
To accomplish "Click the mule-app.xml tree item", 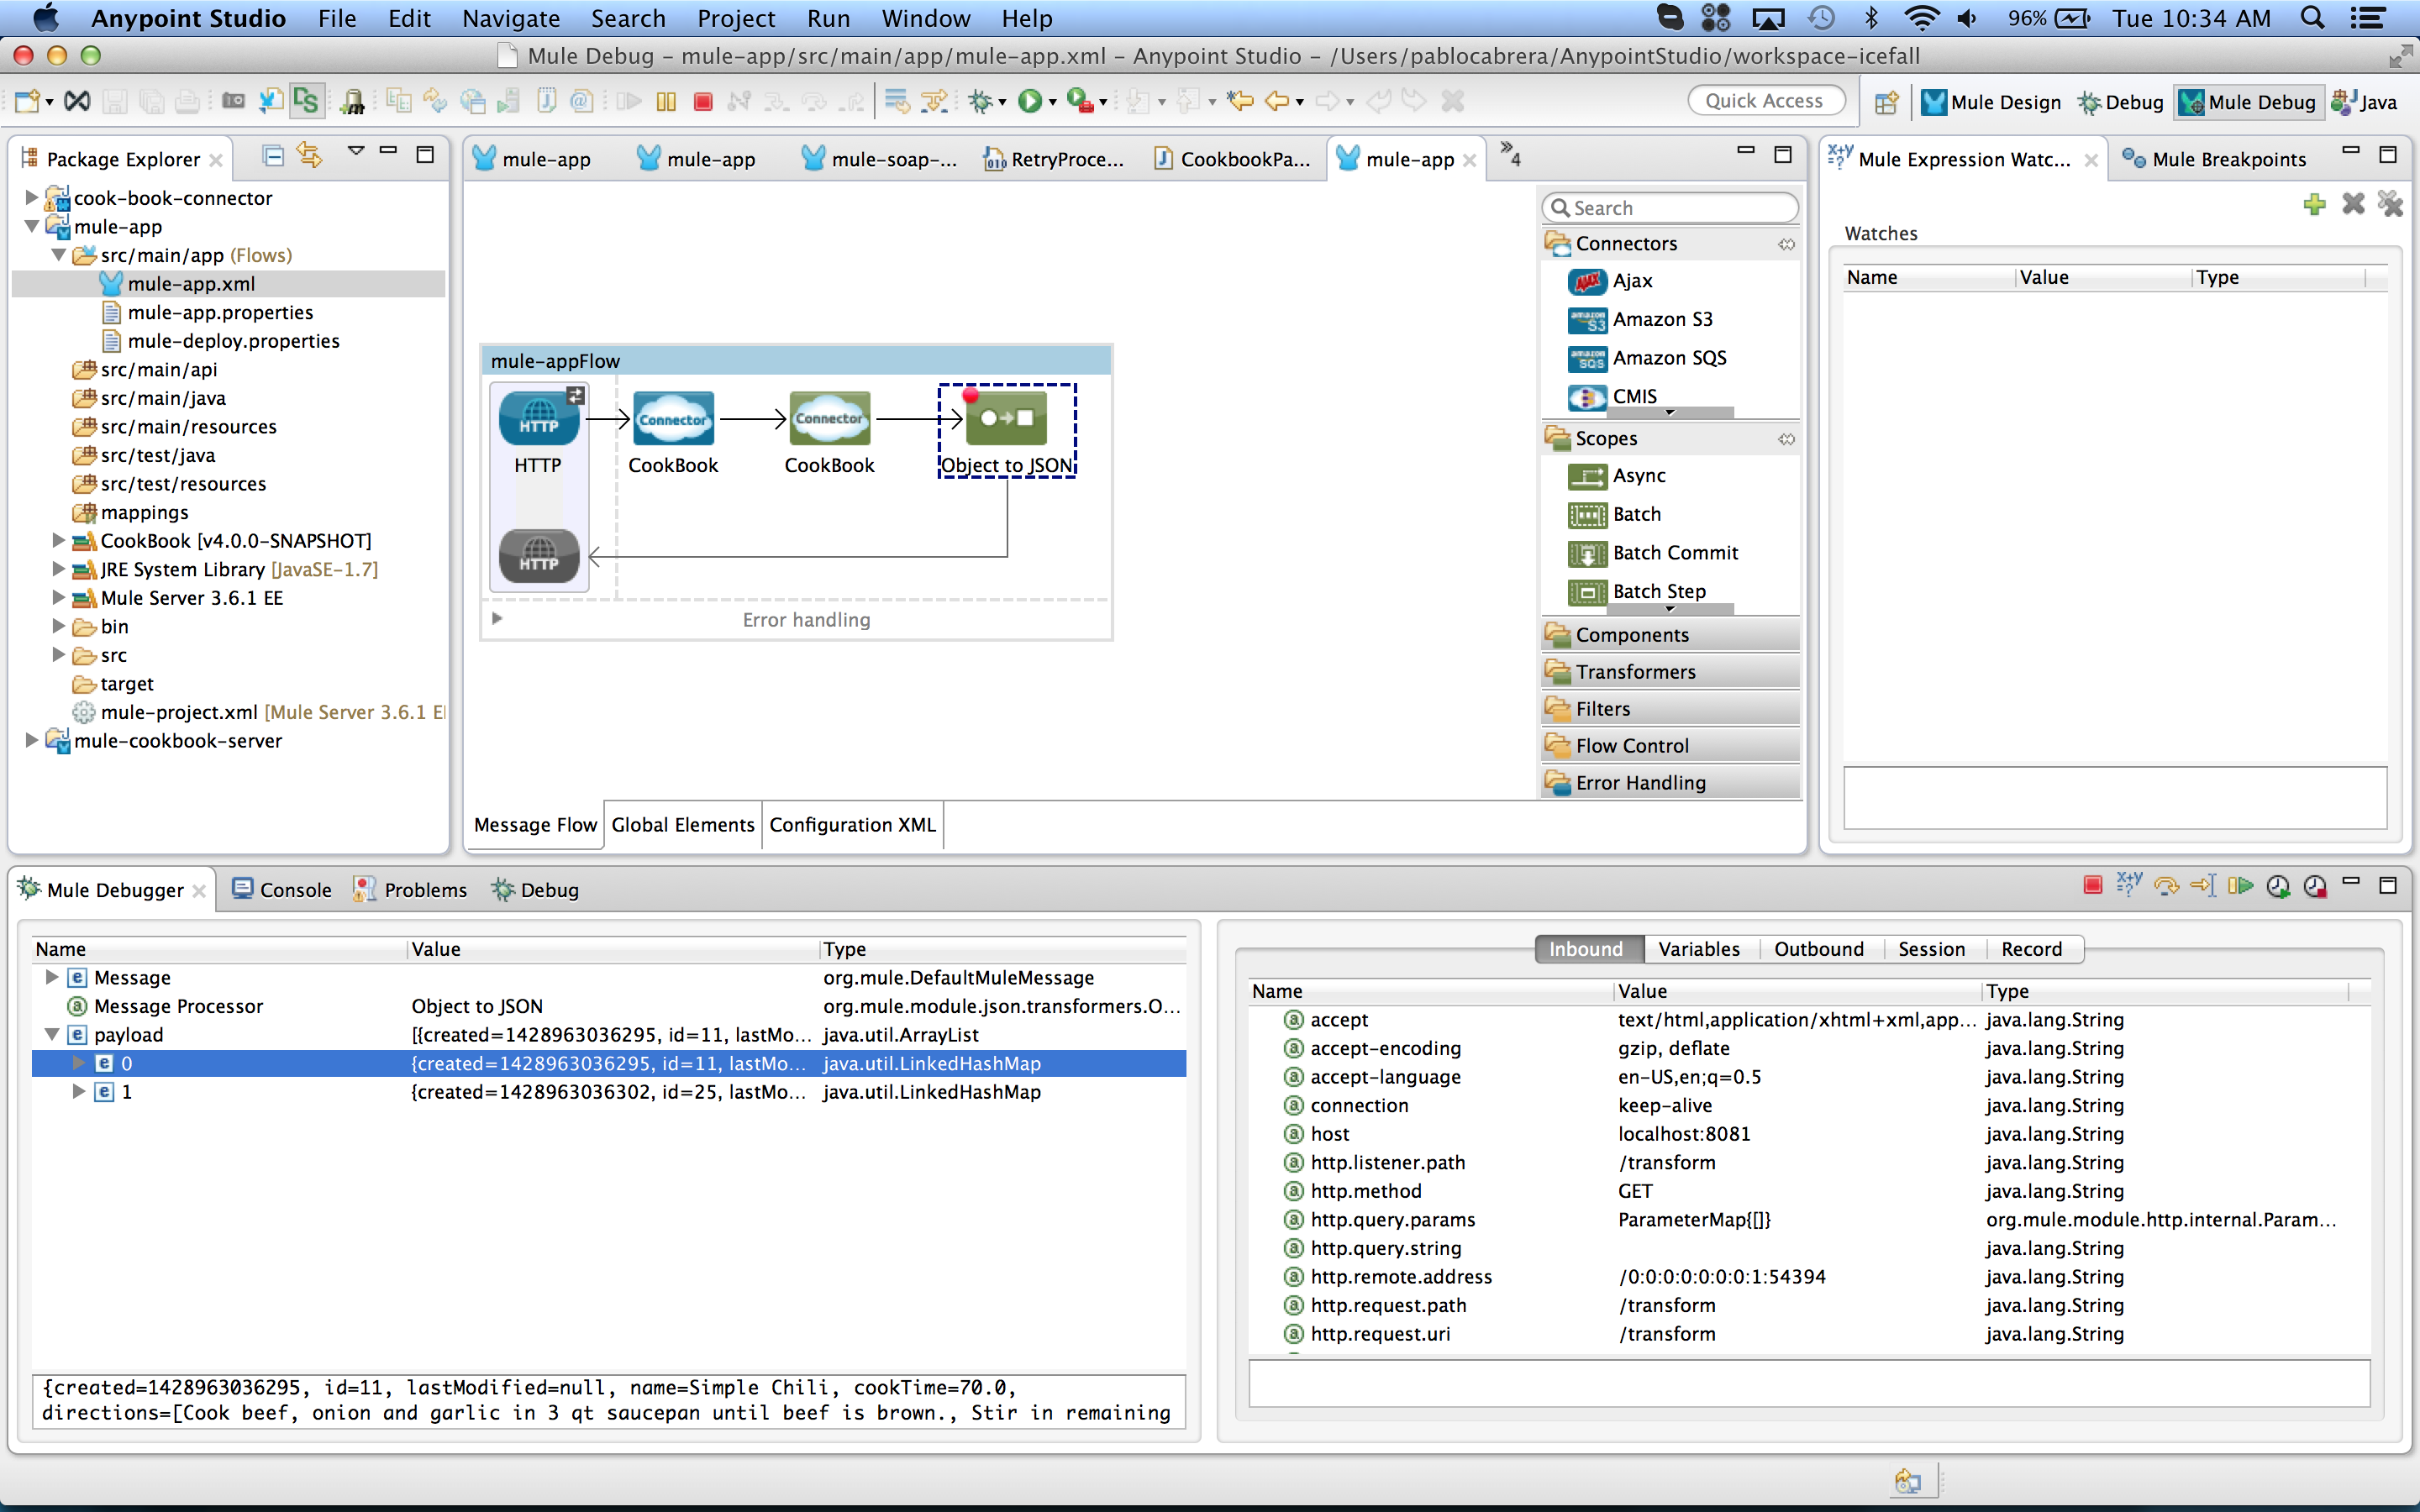I will pyautogui.click(x=192, y=282).
